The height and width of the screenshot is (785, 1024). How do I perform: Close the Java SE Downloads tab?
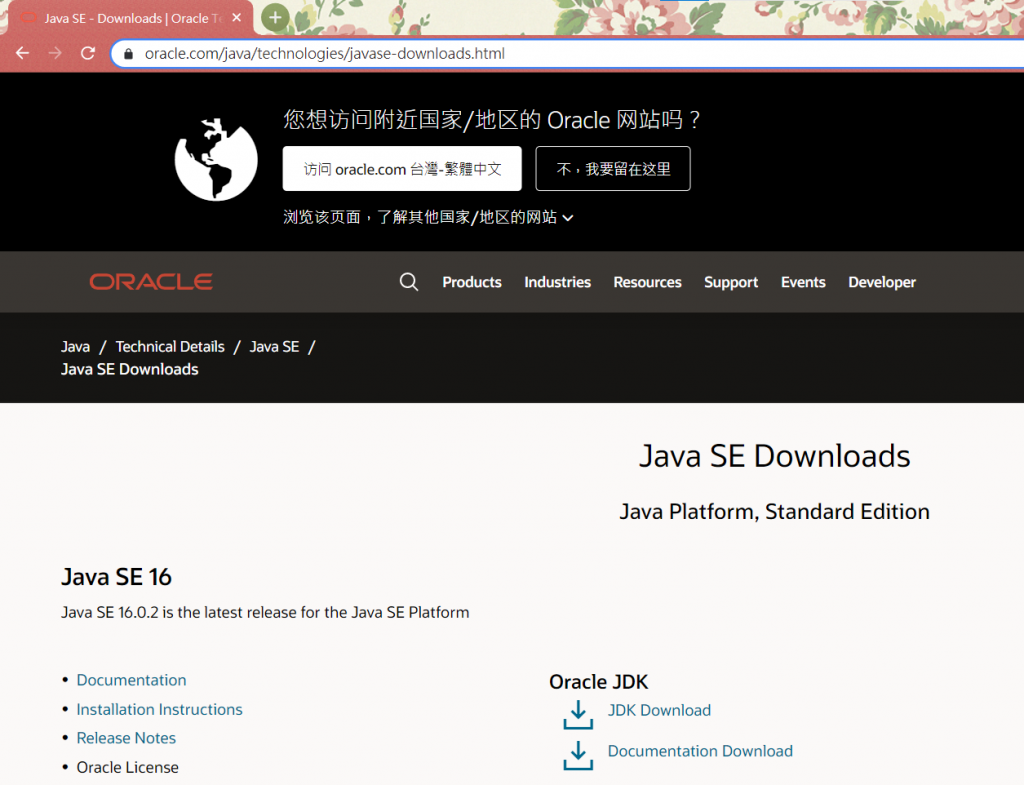[x=236, y=18]
